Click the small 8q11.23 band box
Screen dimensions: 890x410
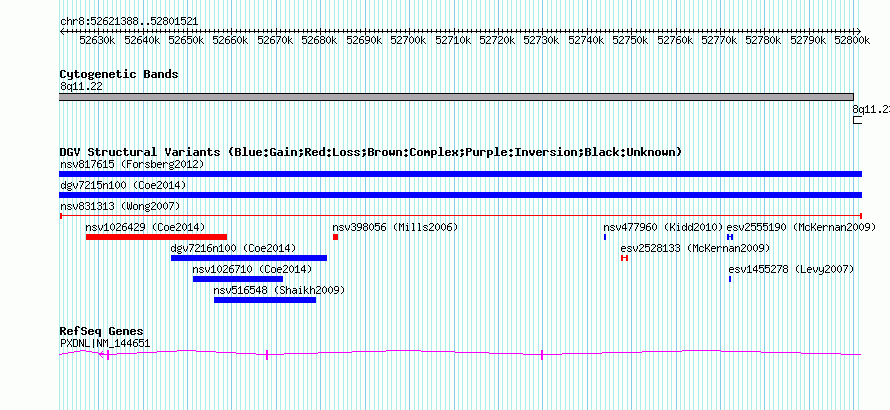(857, 120)
